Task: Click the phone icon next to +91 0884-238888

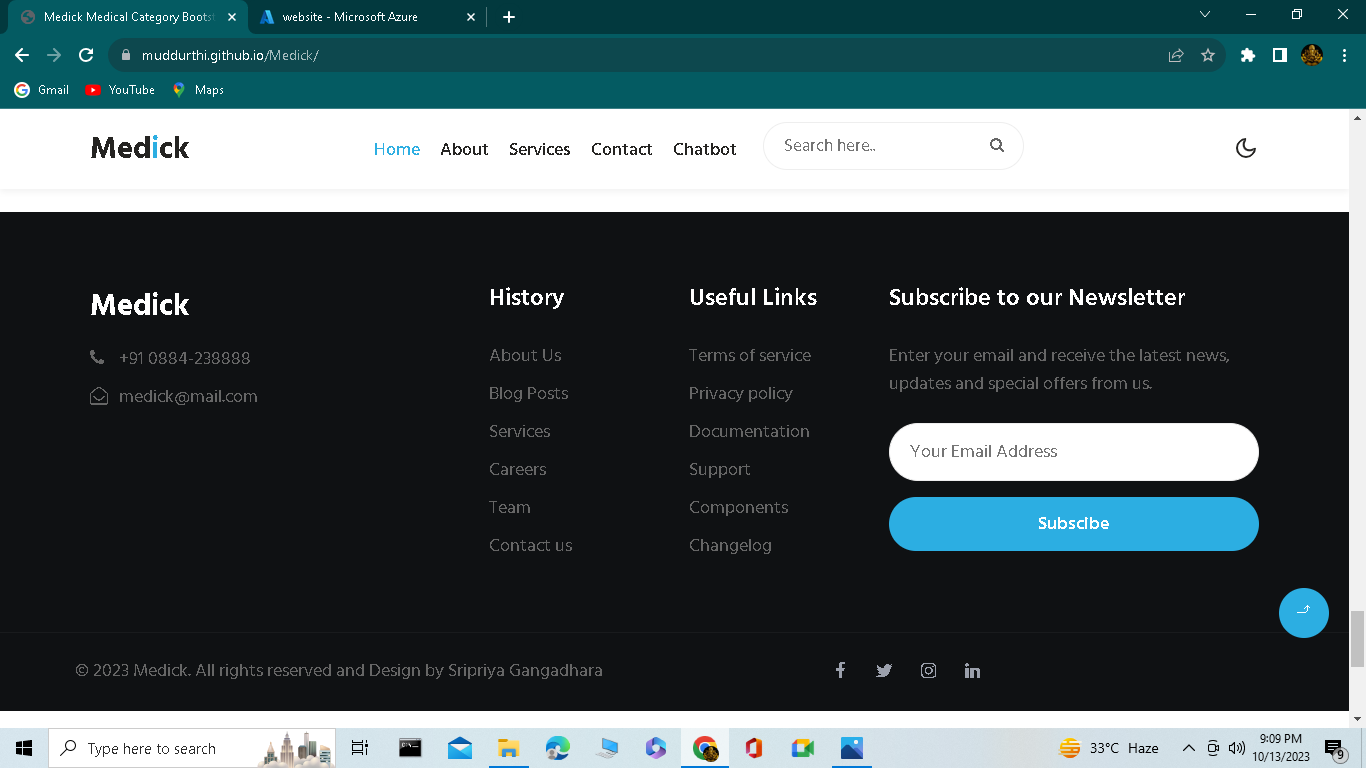Action: (x=96, y=356)
